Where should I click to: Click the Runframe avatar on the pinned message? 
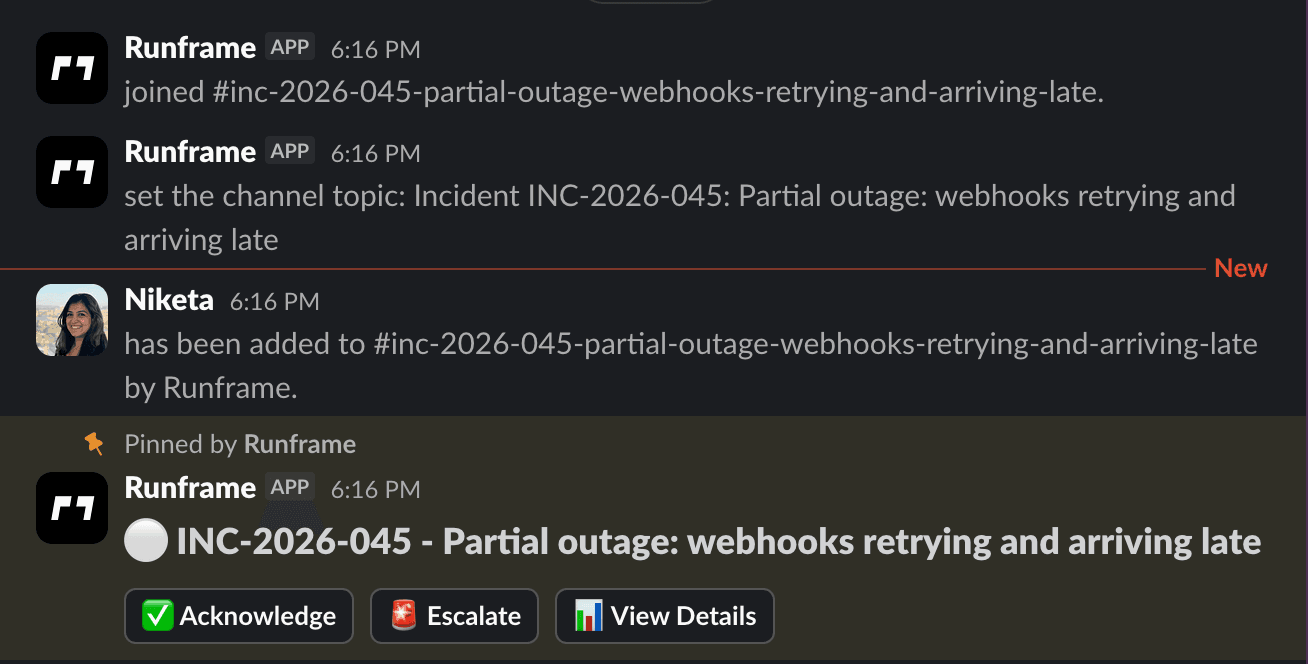point(71,508)
